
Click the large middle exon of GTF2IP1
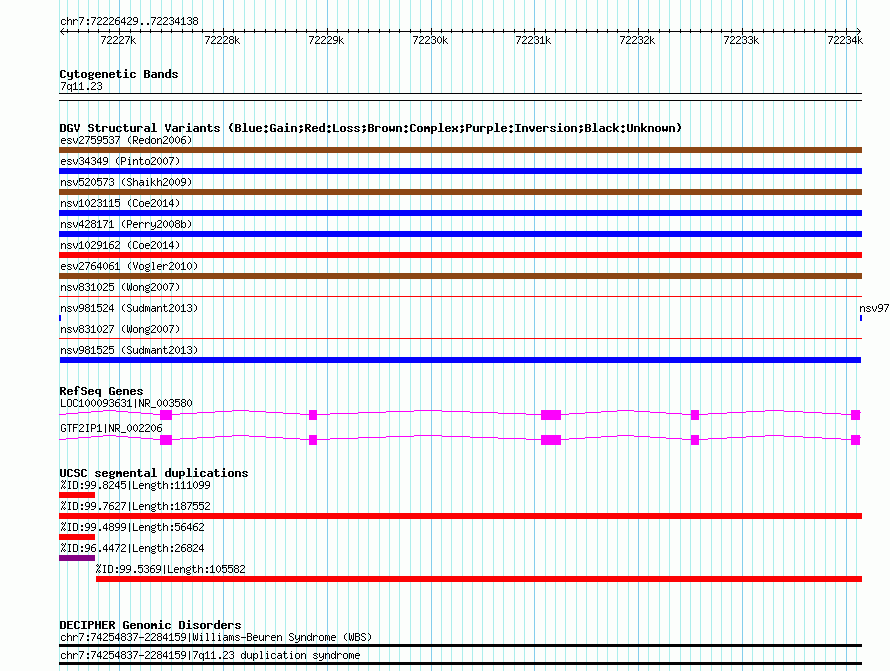click(x=551, y=440)
